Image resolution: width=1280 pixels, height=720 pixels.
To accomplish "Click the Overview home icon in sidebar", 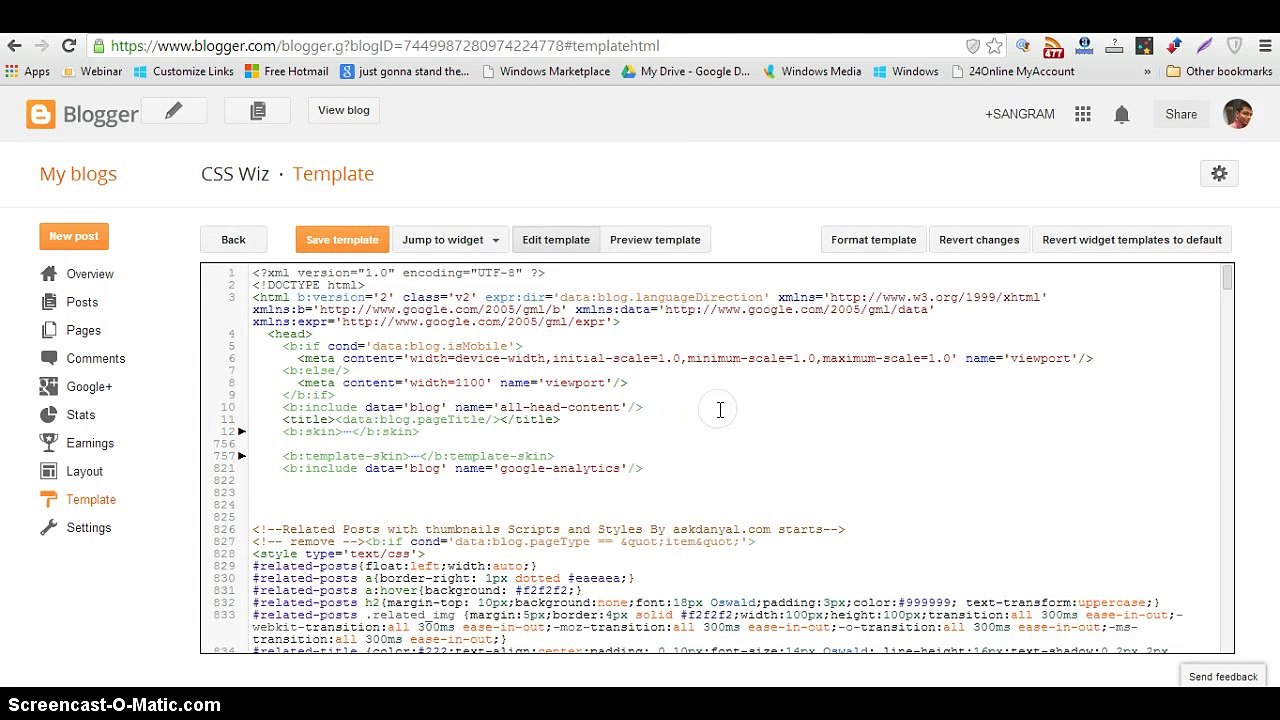I will (49, 274).
